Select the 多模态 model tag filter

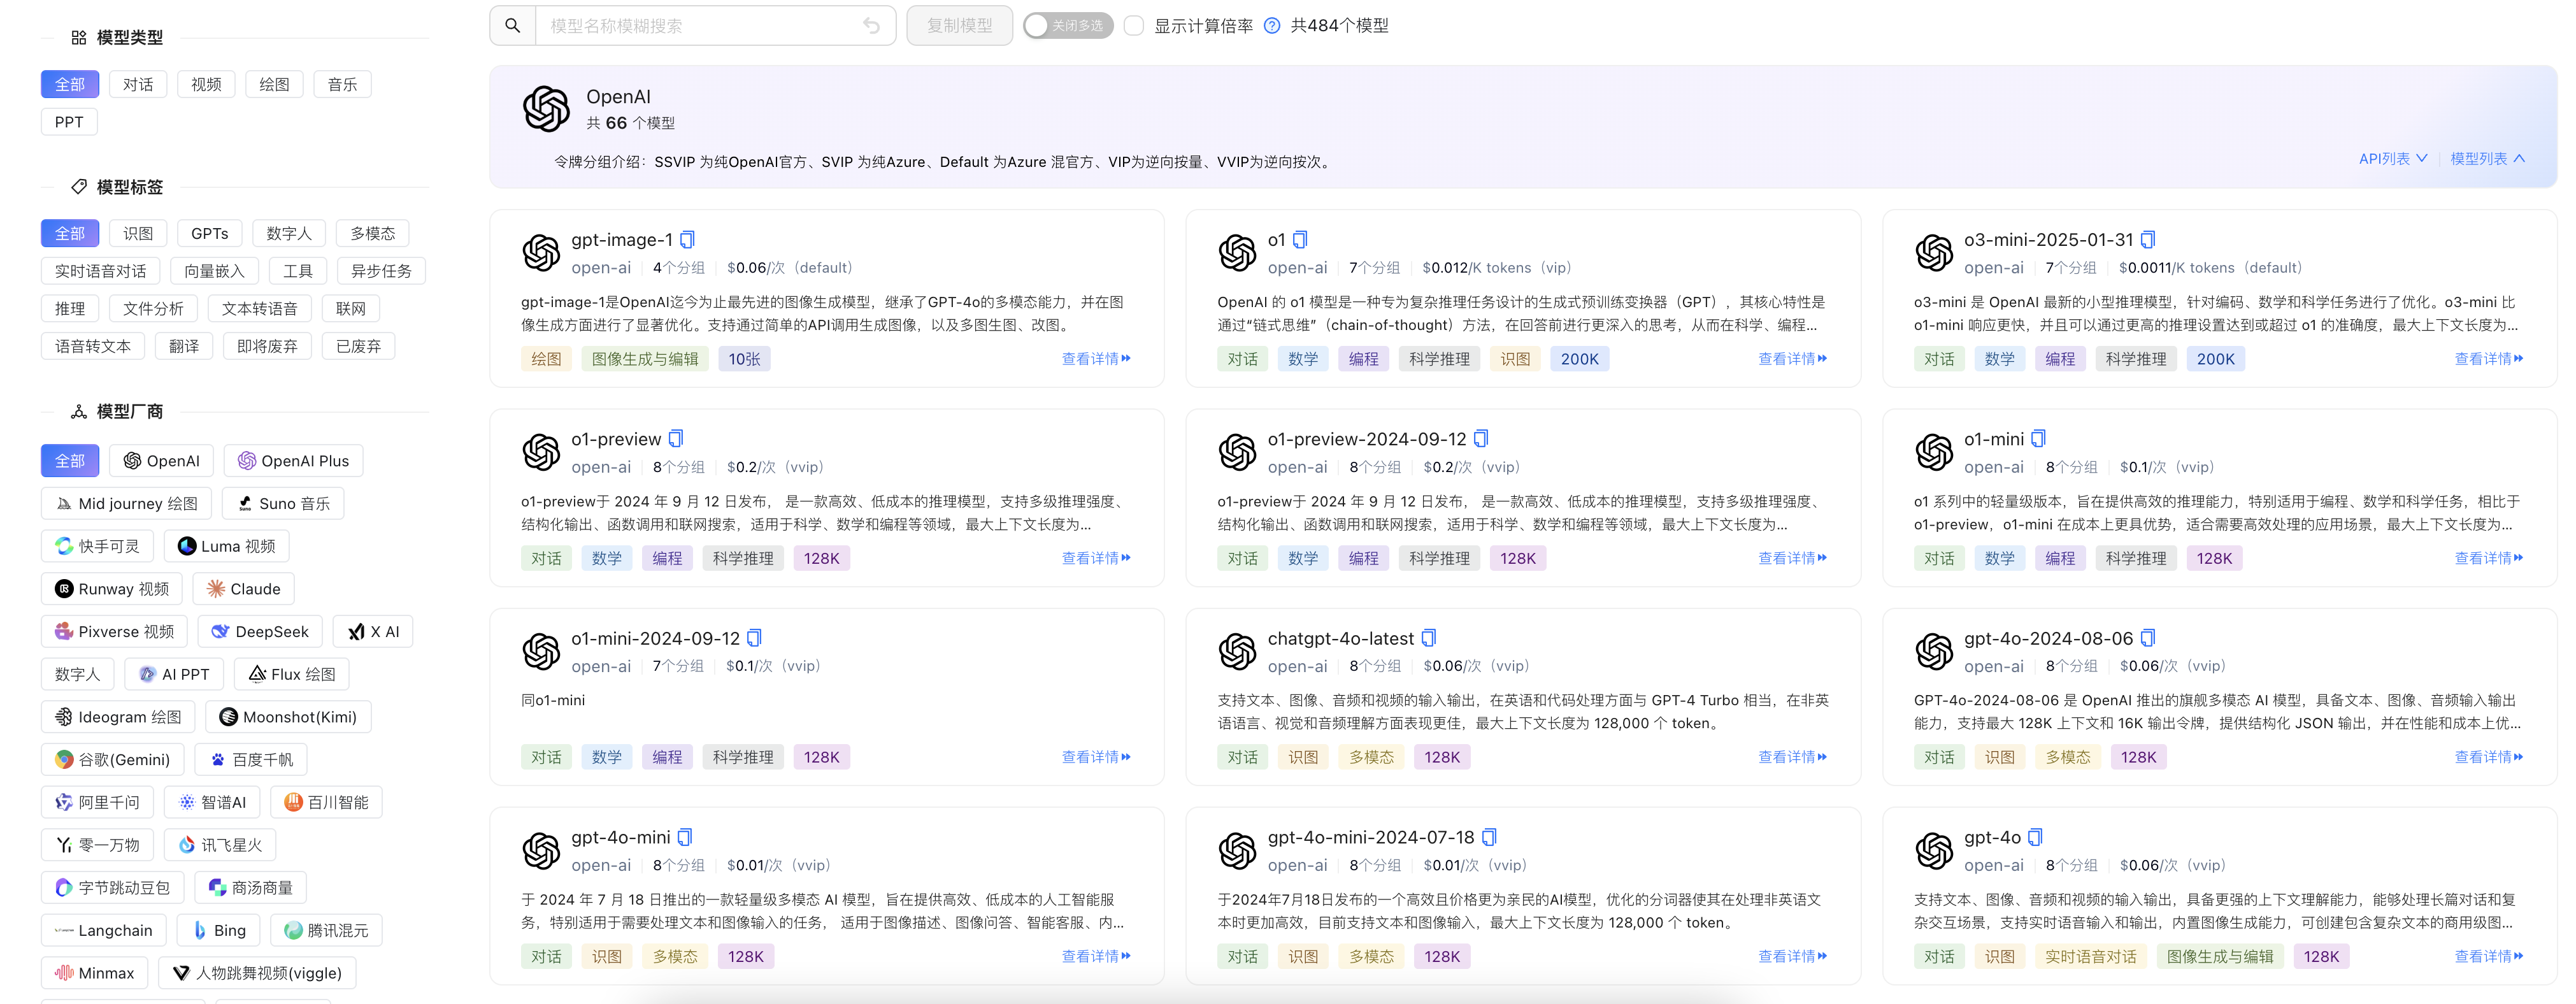(x=372, y=234)
